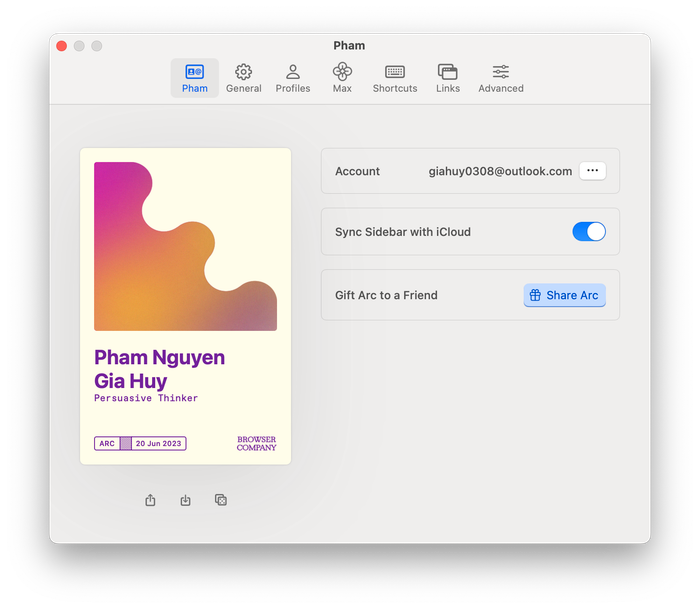Disable Sync Sidebar with iCloud

point(589,232)
